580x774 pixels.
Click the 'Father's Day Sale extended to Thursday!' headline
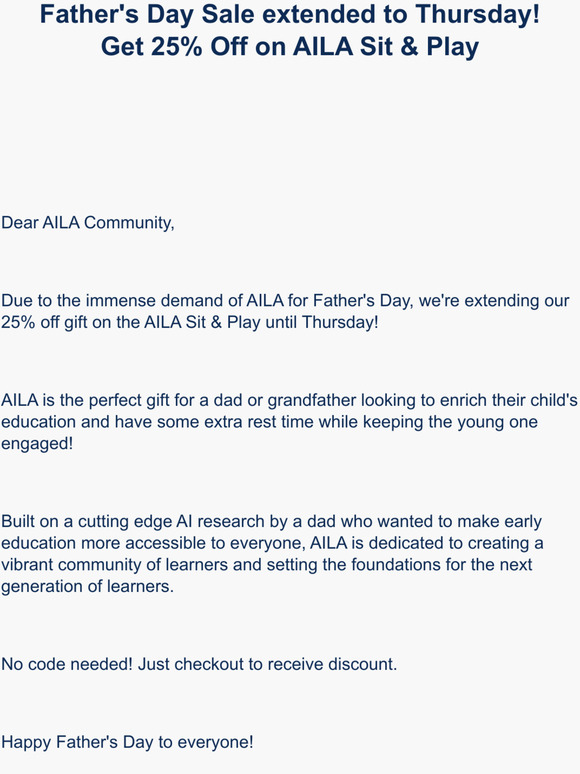point(290,14)
